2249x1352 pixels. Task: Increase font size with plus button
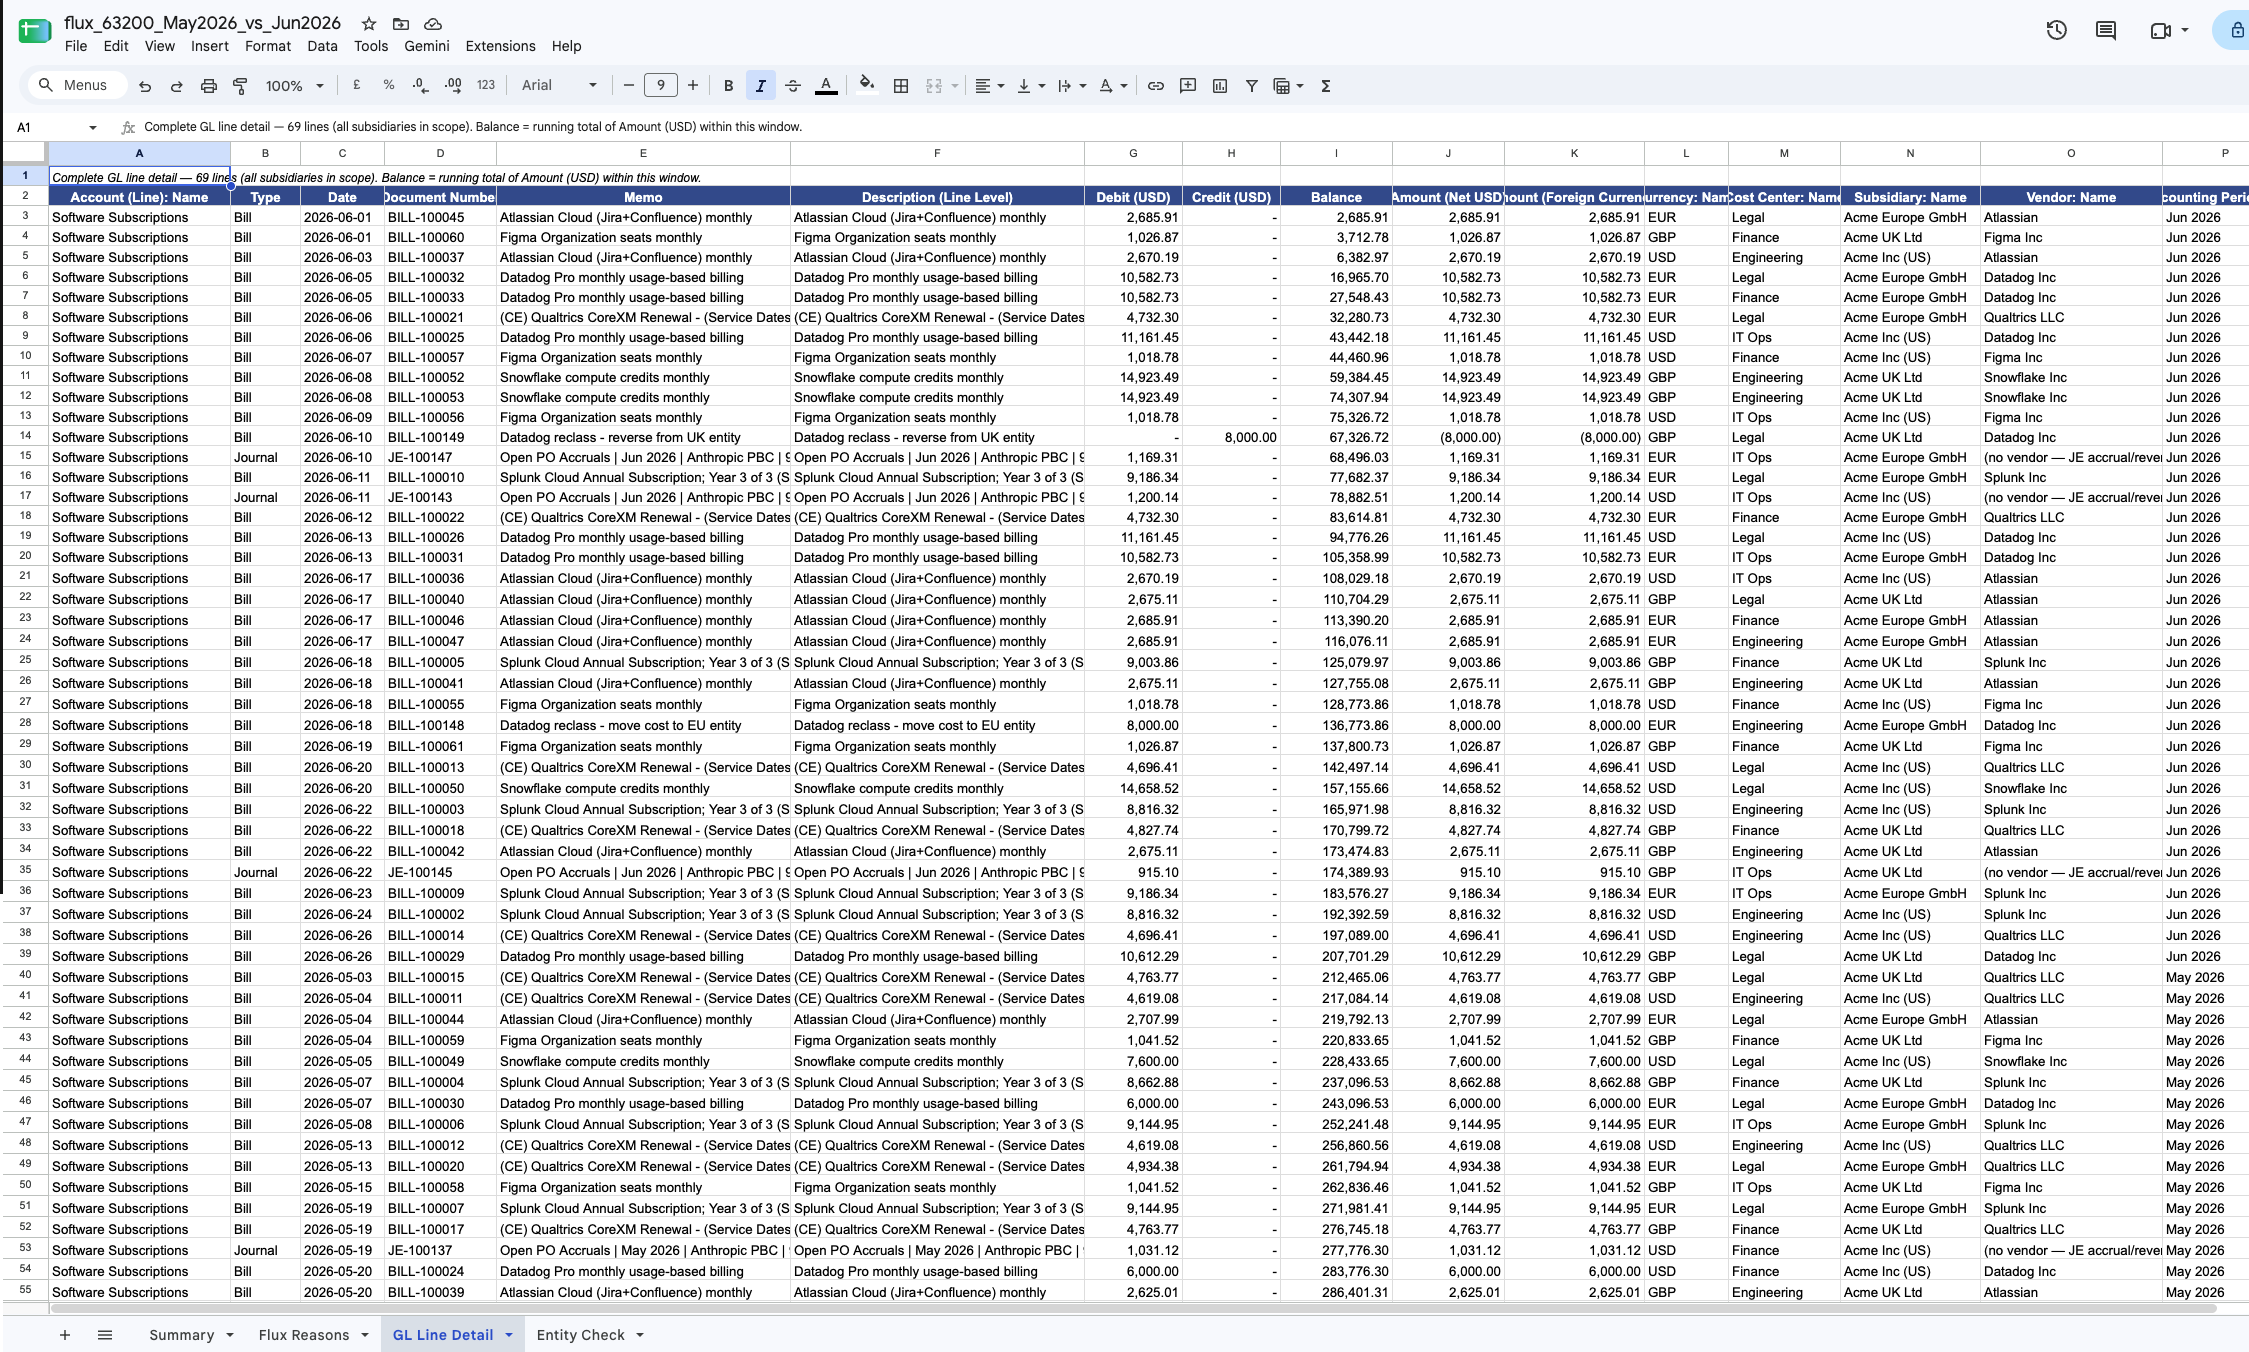coord(693,86)
